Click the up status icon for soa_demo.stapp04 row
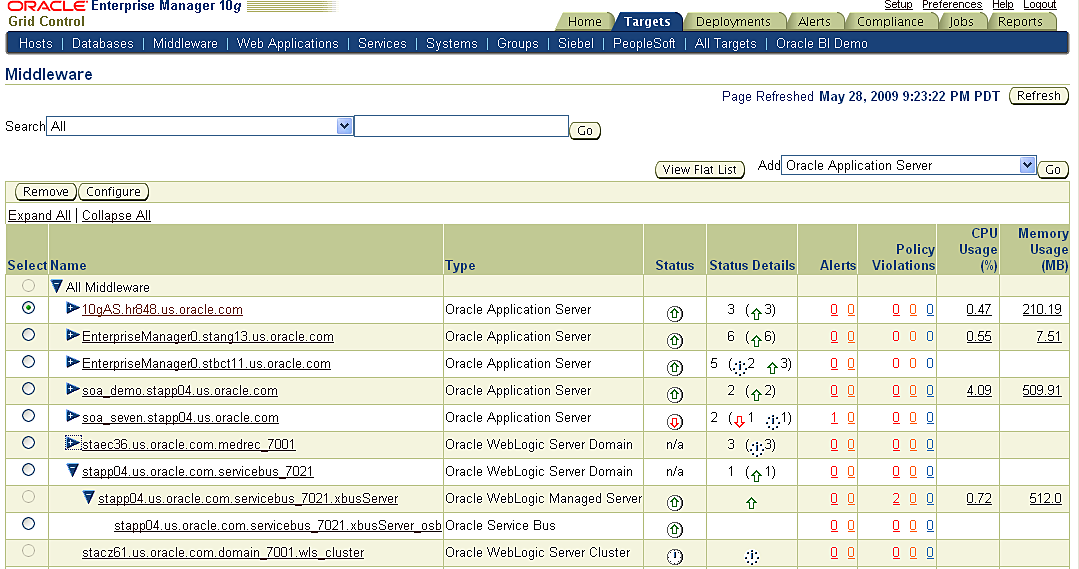Image resolution: width=1079 pixels, height=569 pixels. [x=674, y=394]
